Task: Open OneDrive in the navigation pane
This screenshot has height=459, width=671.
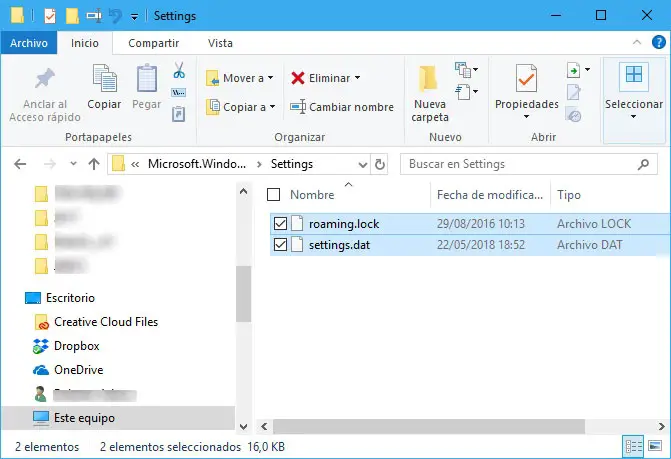Action: [x=79, y=370]
